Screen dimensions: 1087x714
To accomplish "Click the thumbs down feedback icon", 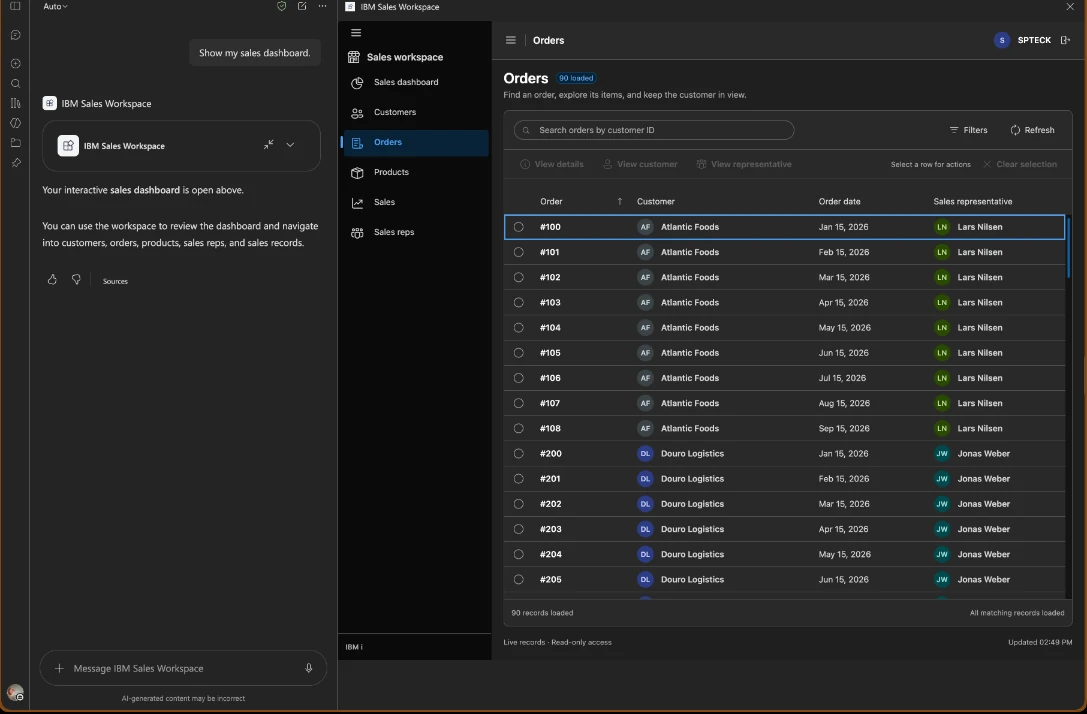I will point(76,279).
